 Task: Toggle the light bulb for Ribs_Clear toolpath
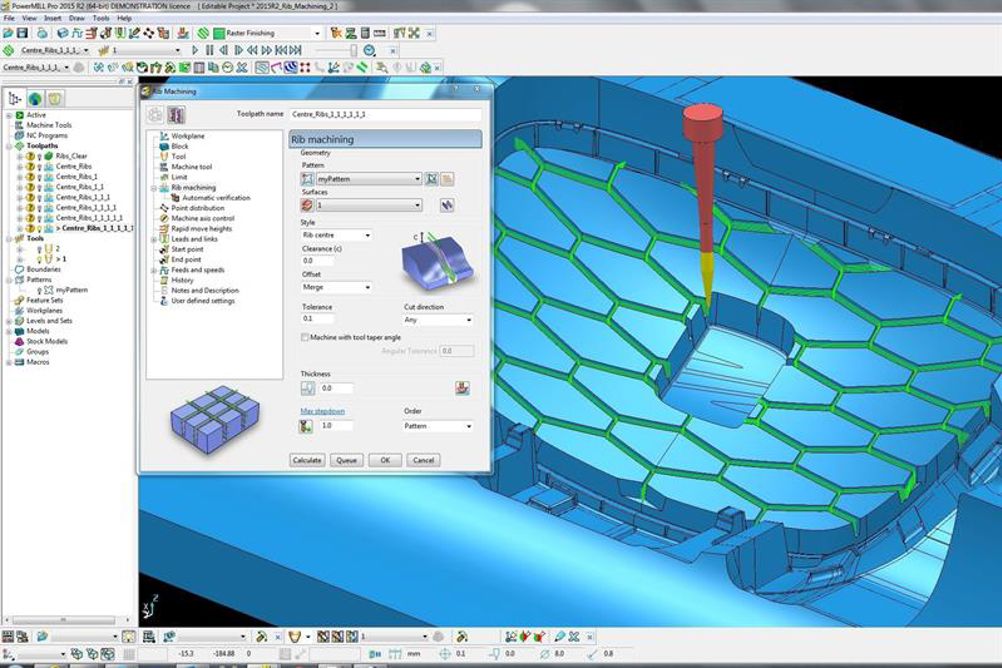click(x=39, y=156)
